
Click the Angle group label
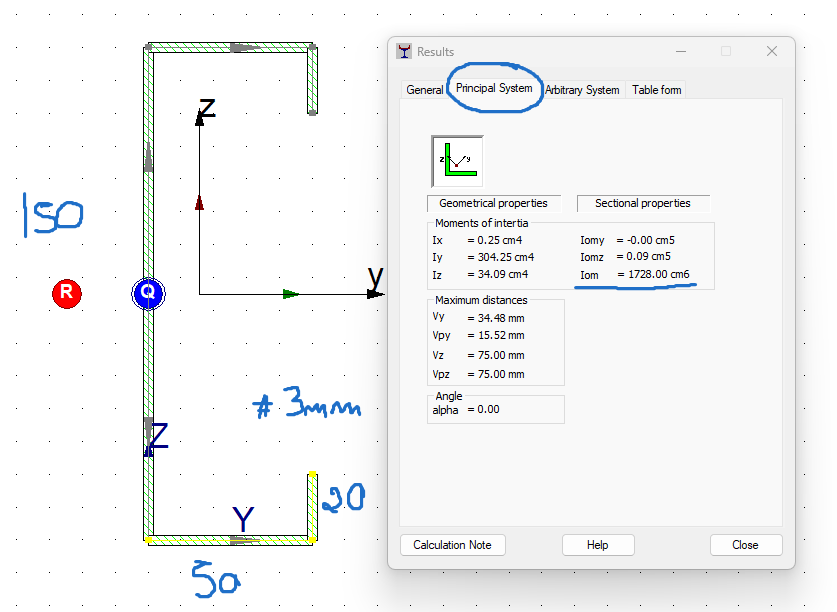[449, 396]
